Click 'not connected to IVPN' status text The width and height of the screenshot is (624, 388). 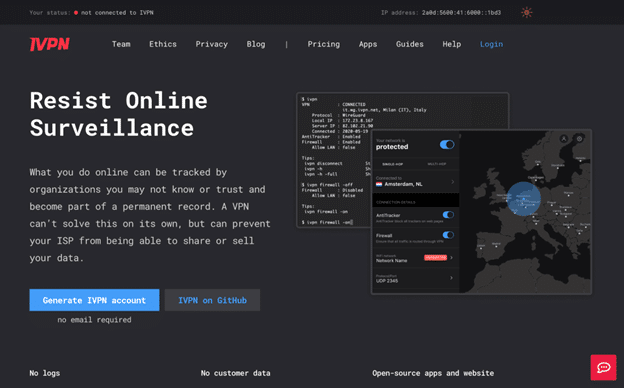[x=117, y=13]
